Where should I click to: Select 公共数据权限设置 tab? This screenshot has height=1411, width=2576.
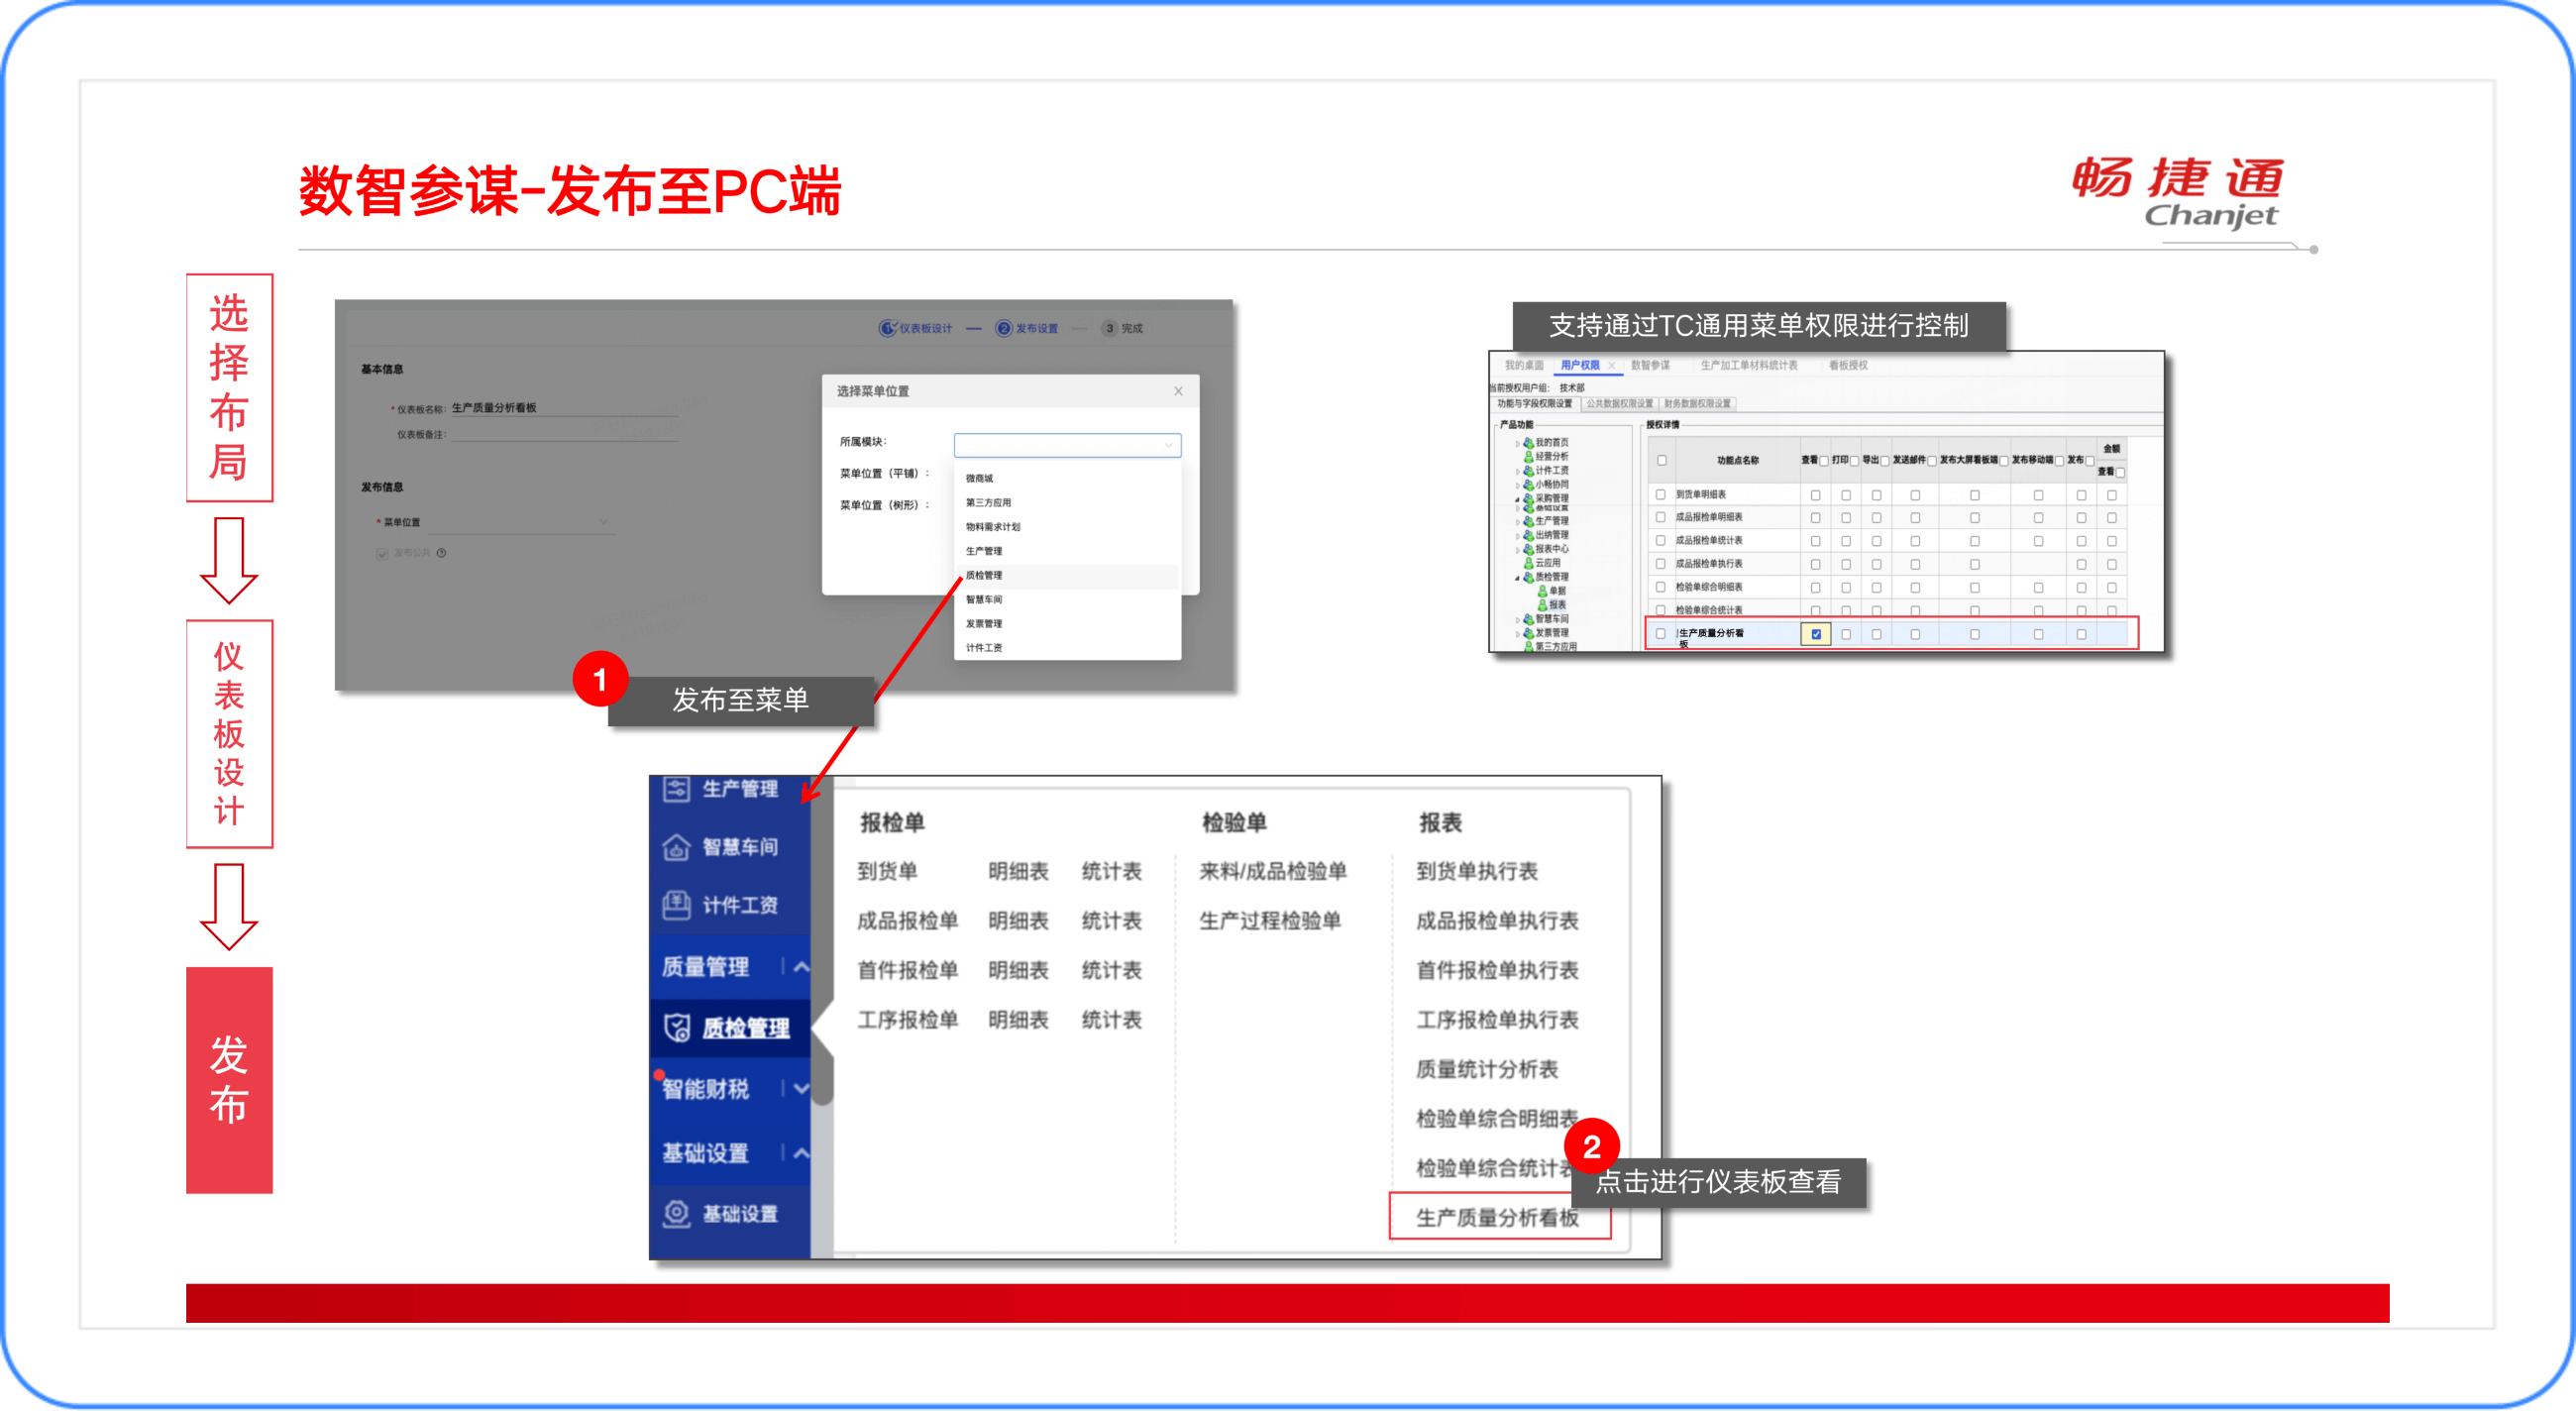pyautogui.click(x=1619, y=404)
